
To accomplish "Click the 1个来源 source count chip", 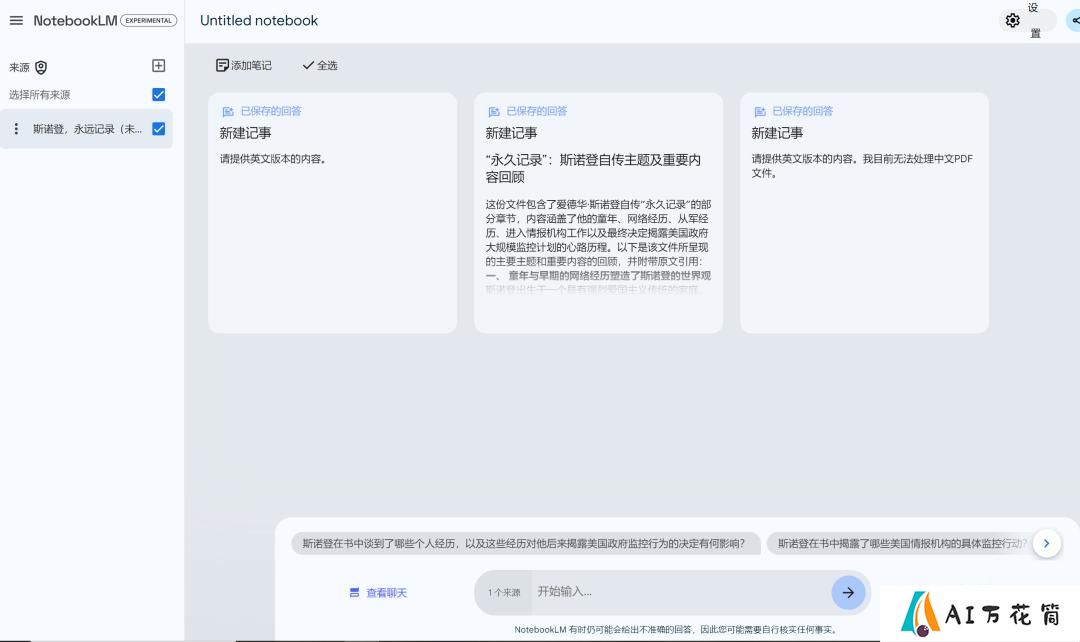I will coord(503,592).
